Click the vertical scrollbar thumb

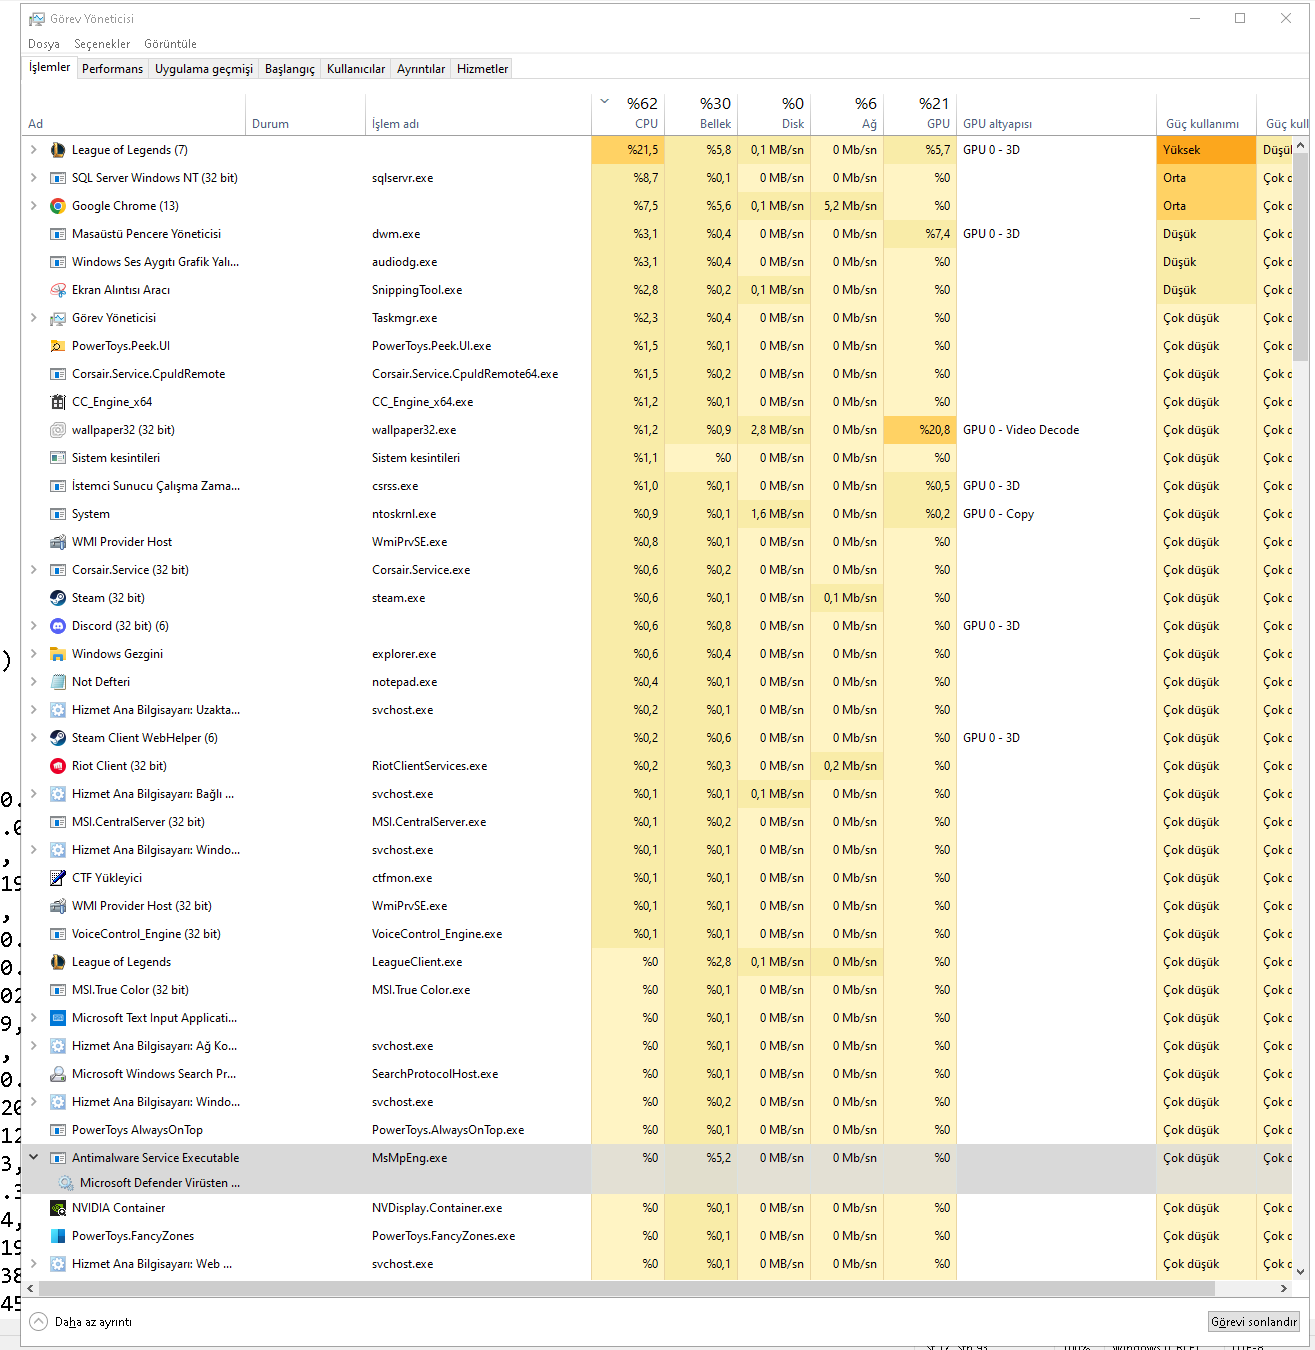coord(1301,256)
